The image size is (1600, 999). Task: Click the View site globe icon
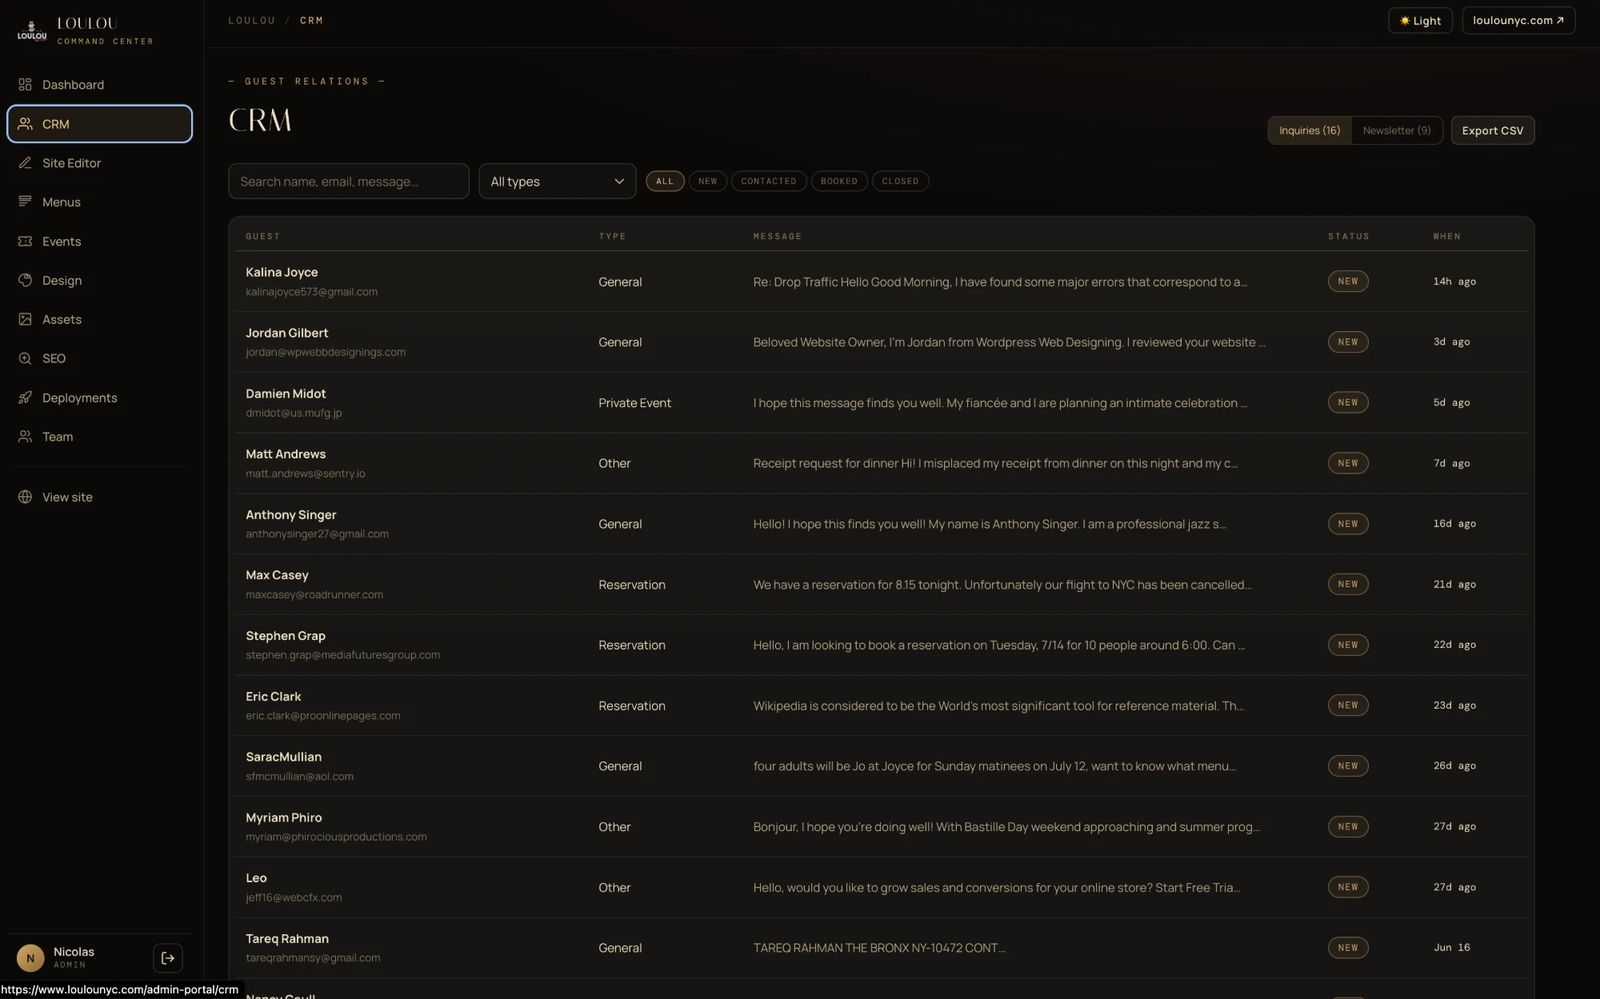(25, 497)
